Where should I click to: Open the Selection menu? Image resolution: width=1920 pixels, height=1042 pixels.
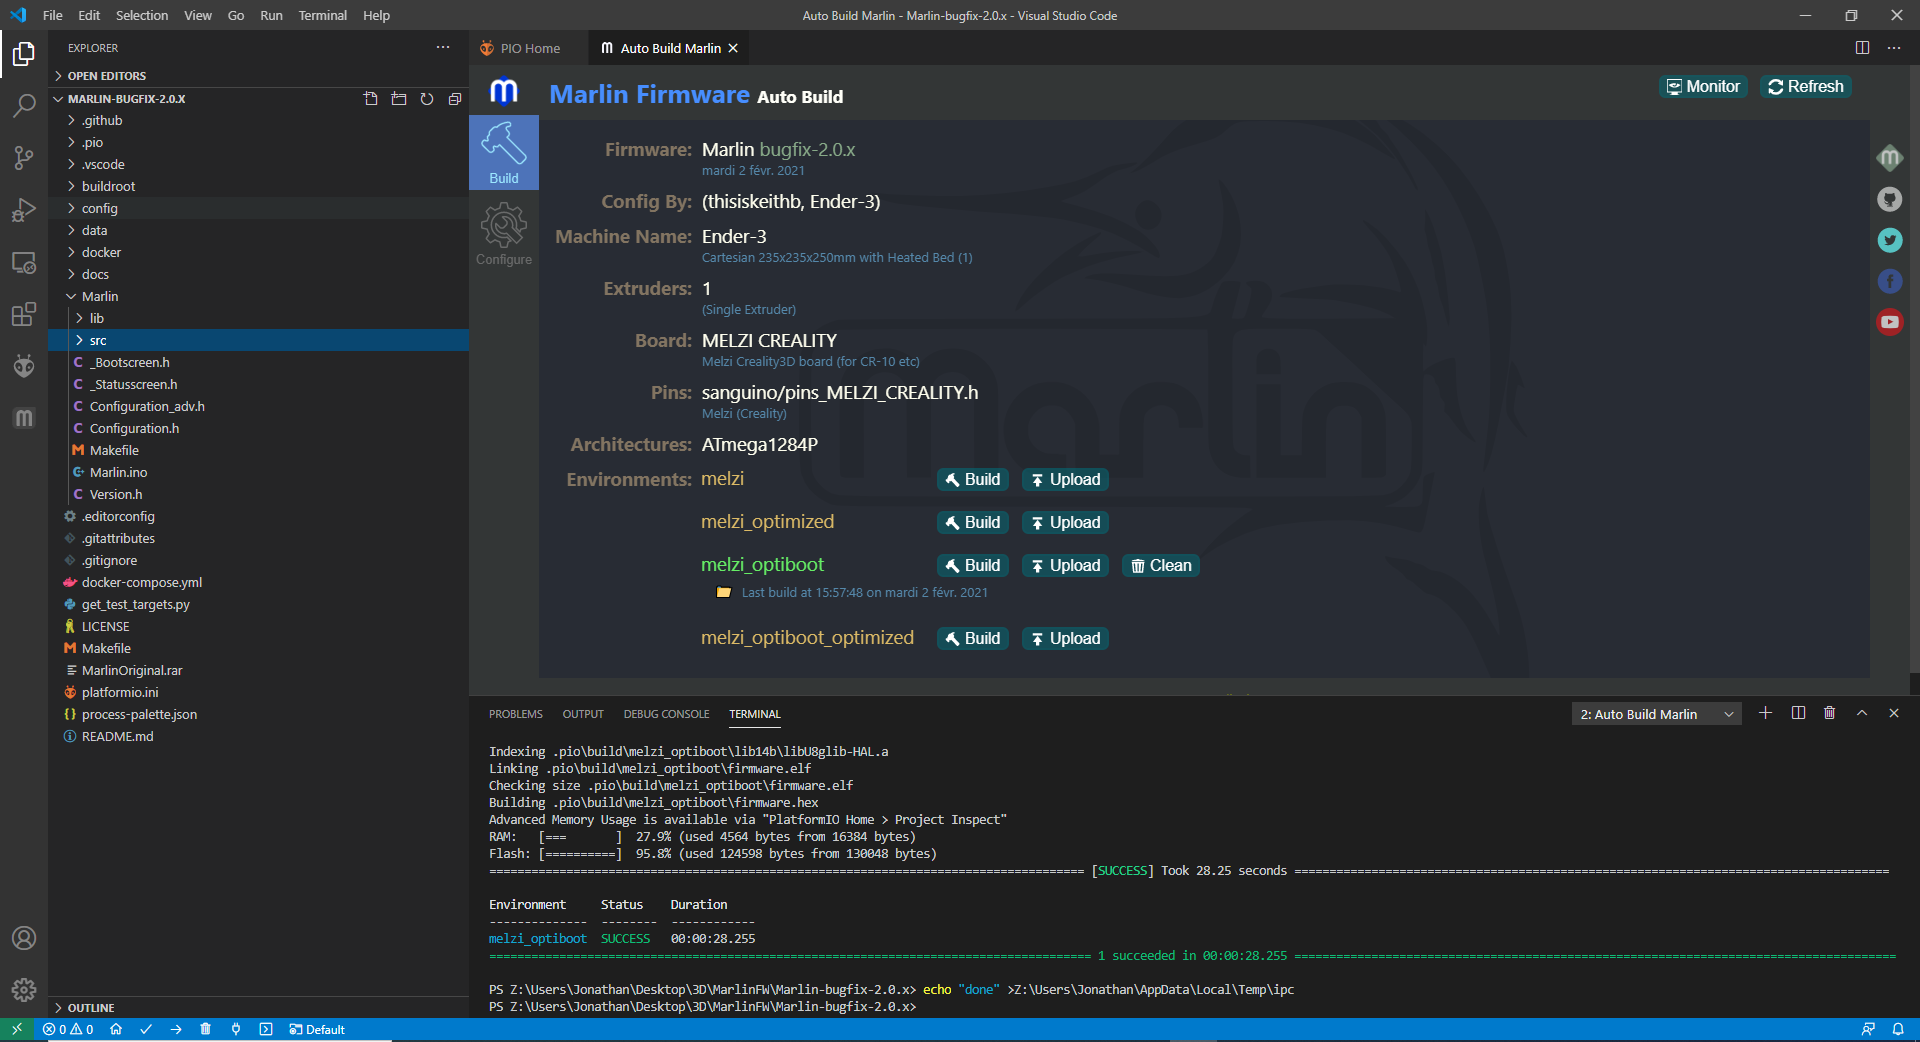pyautogui.click(x=142, y=15)
